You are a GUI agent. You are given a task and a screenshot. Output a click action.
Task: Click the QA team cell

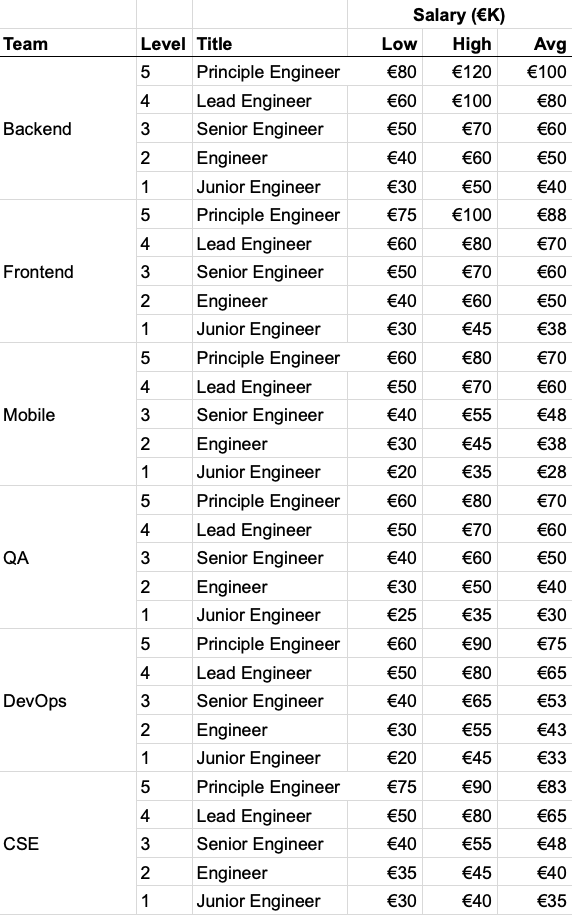click(68, 558)
